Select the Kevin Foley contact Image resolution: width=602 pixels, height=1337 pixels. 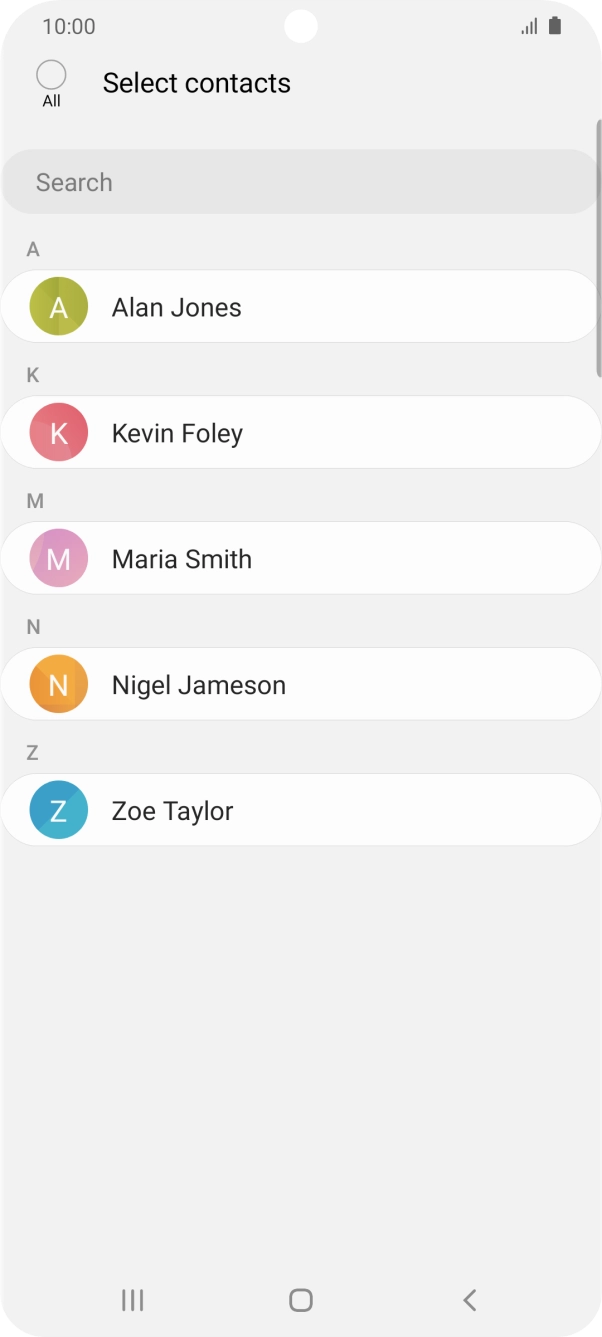tap(300, 432)
